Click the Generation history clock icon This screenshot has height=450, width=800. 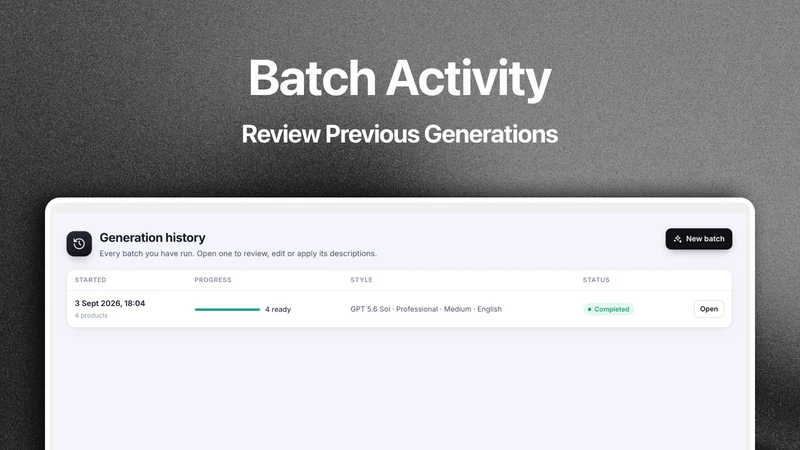[x=79, y=244]
